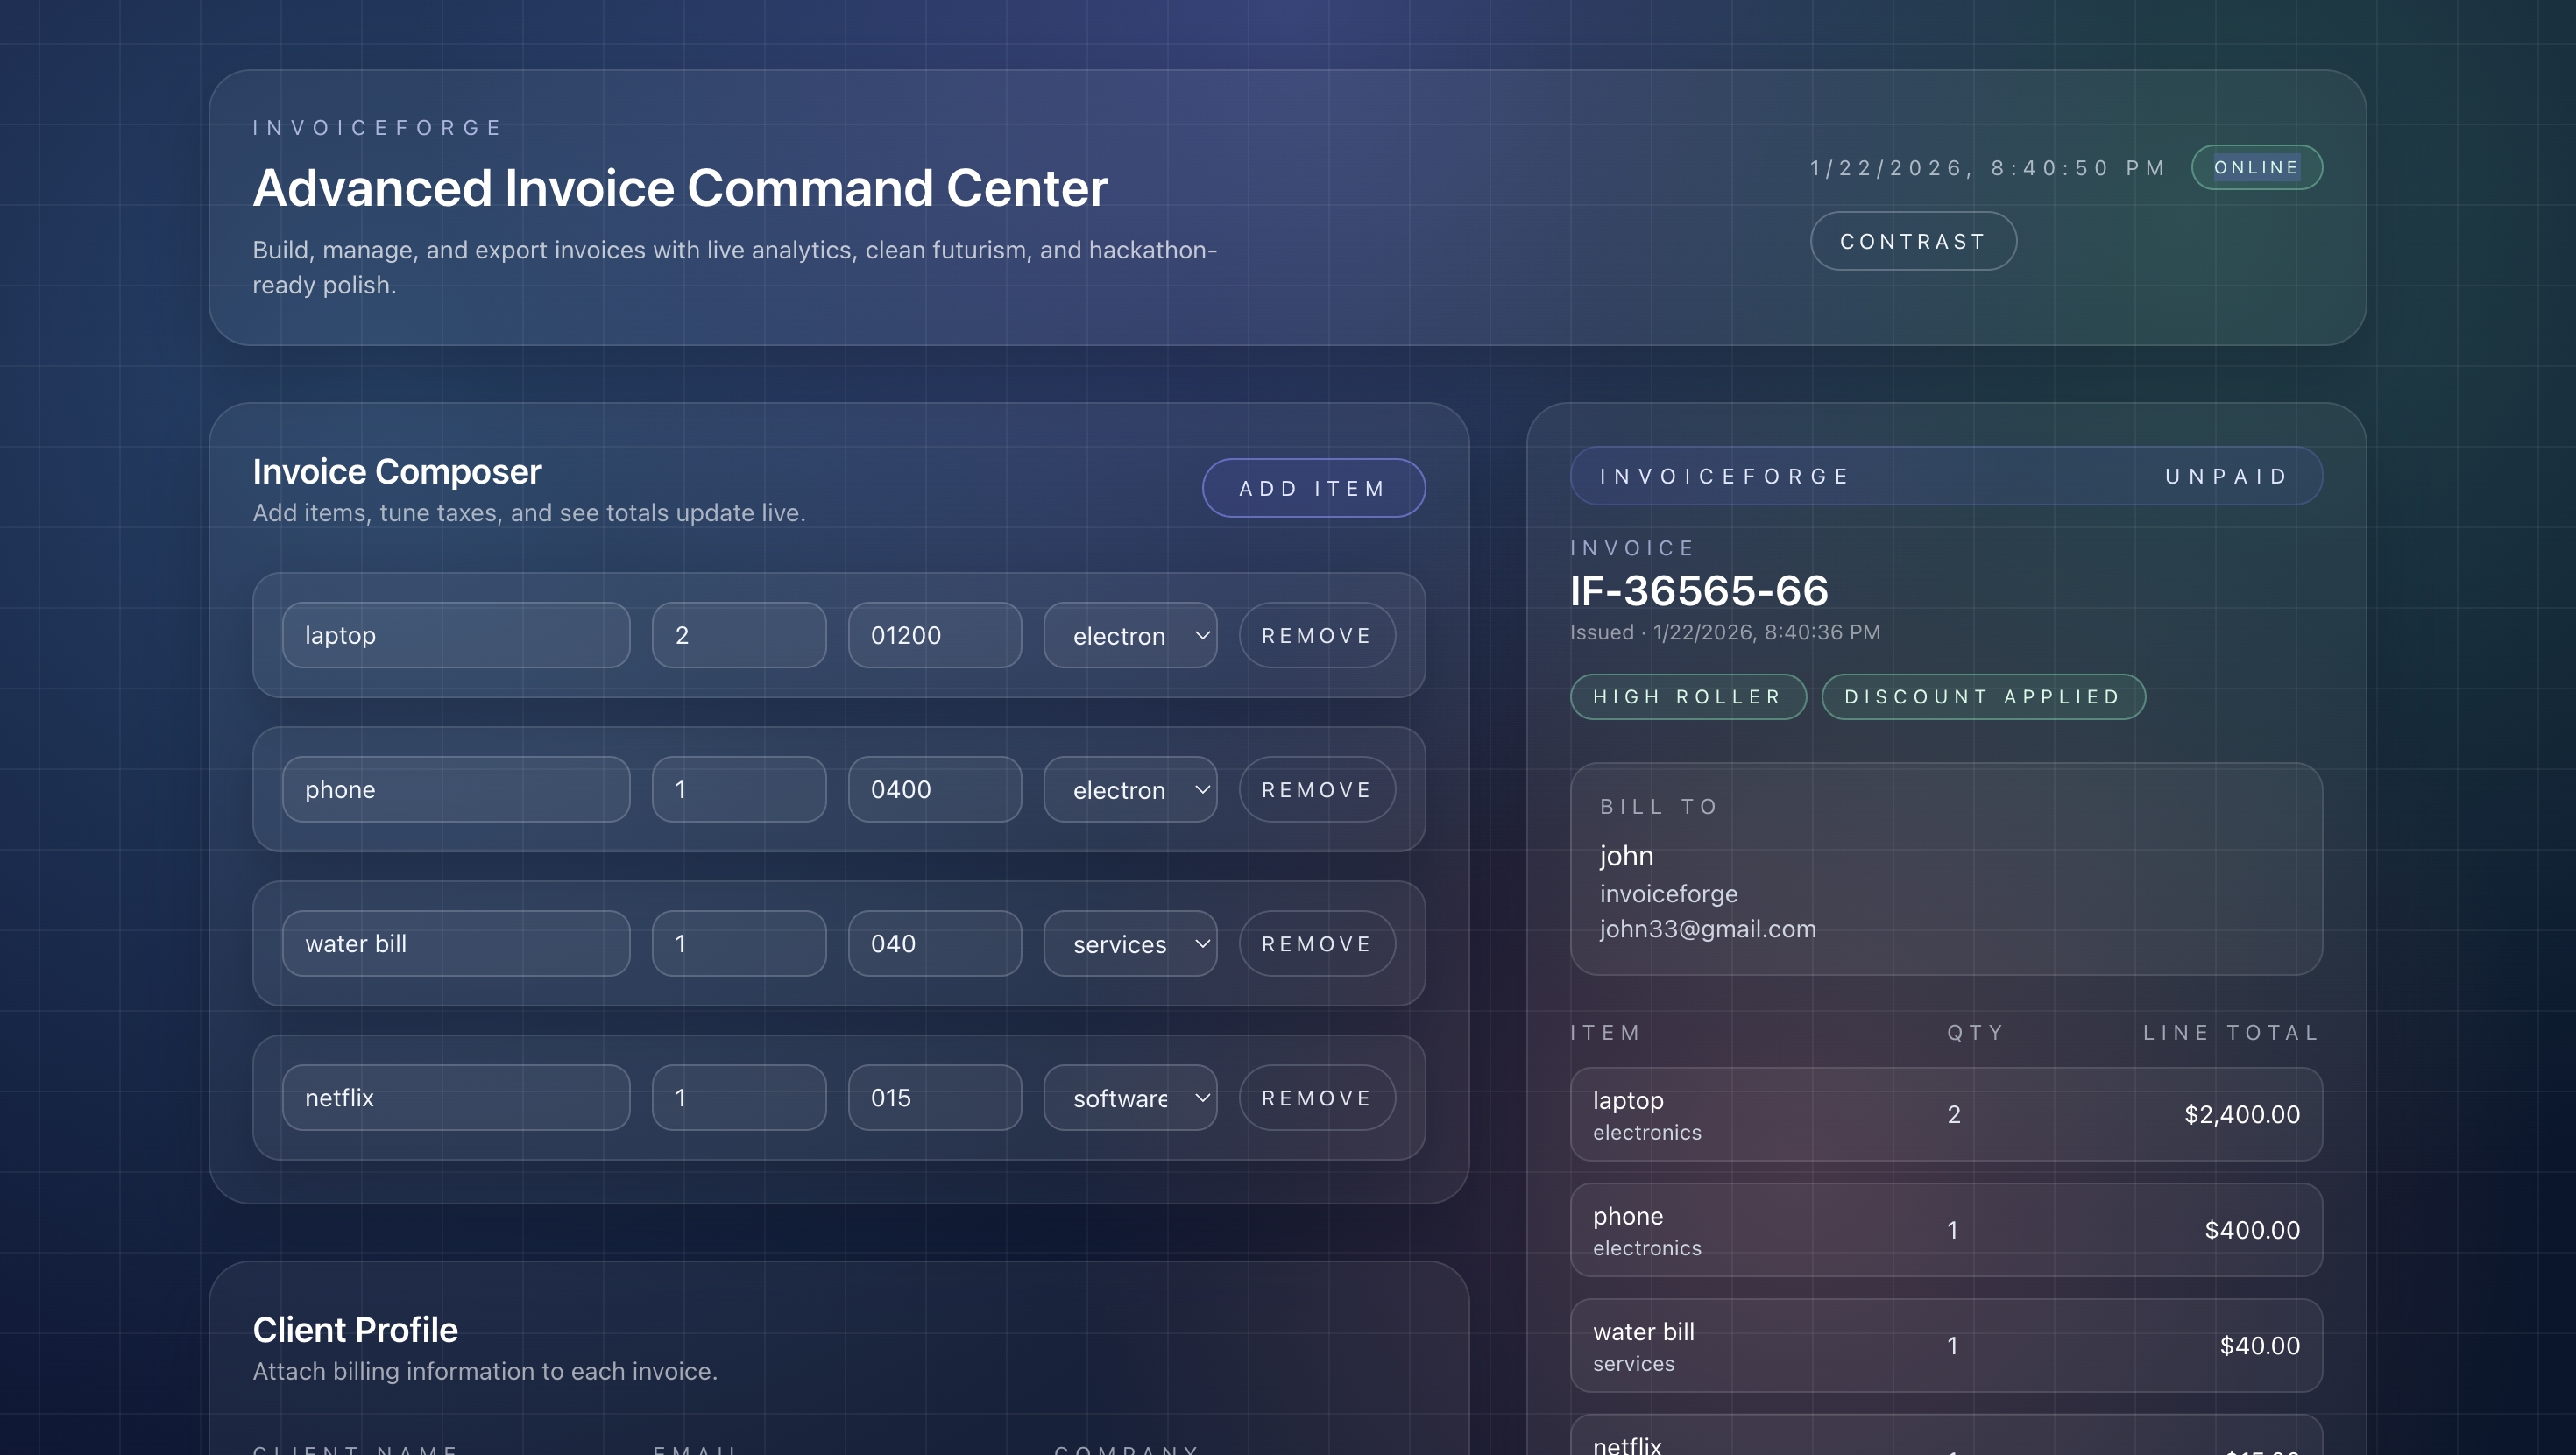
Task: Select the water bill name field
Action: point(455,943)
